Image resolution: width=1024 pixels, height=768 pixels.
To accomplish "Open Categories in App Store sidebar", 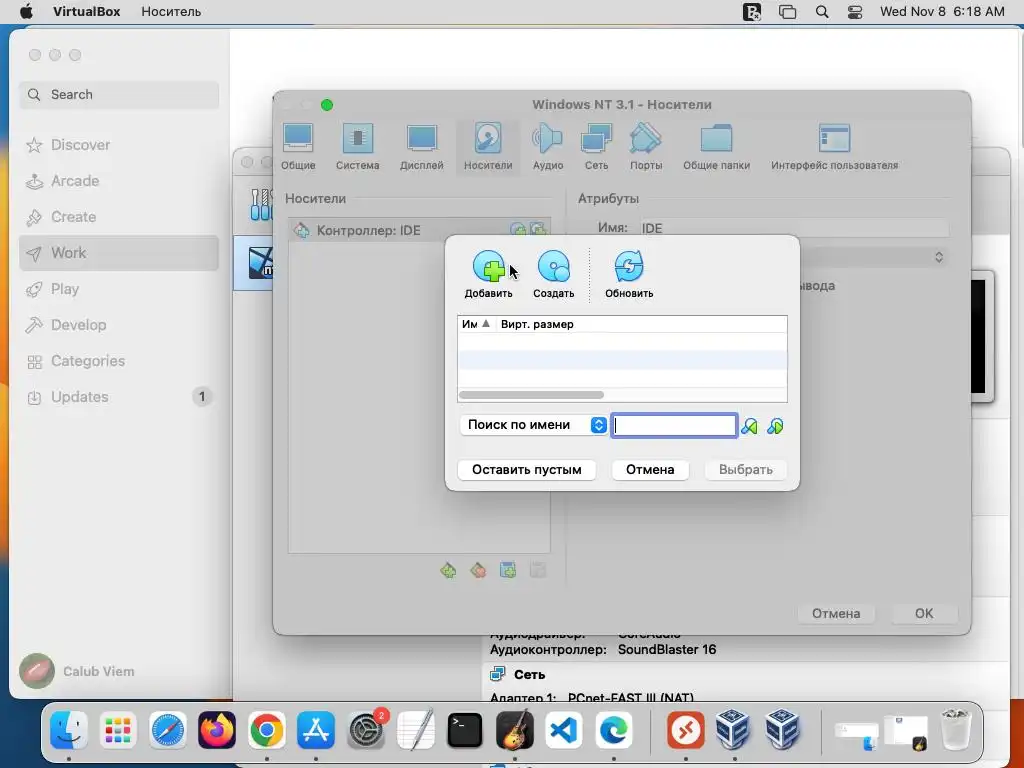I will (119, 361).
